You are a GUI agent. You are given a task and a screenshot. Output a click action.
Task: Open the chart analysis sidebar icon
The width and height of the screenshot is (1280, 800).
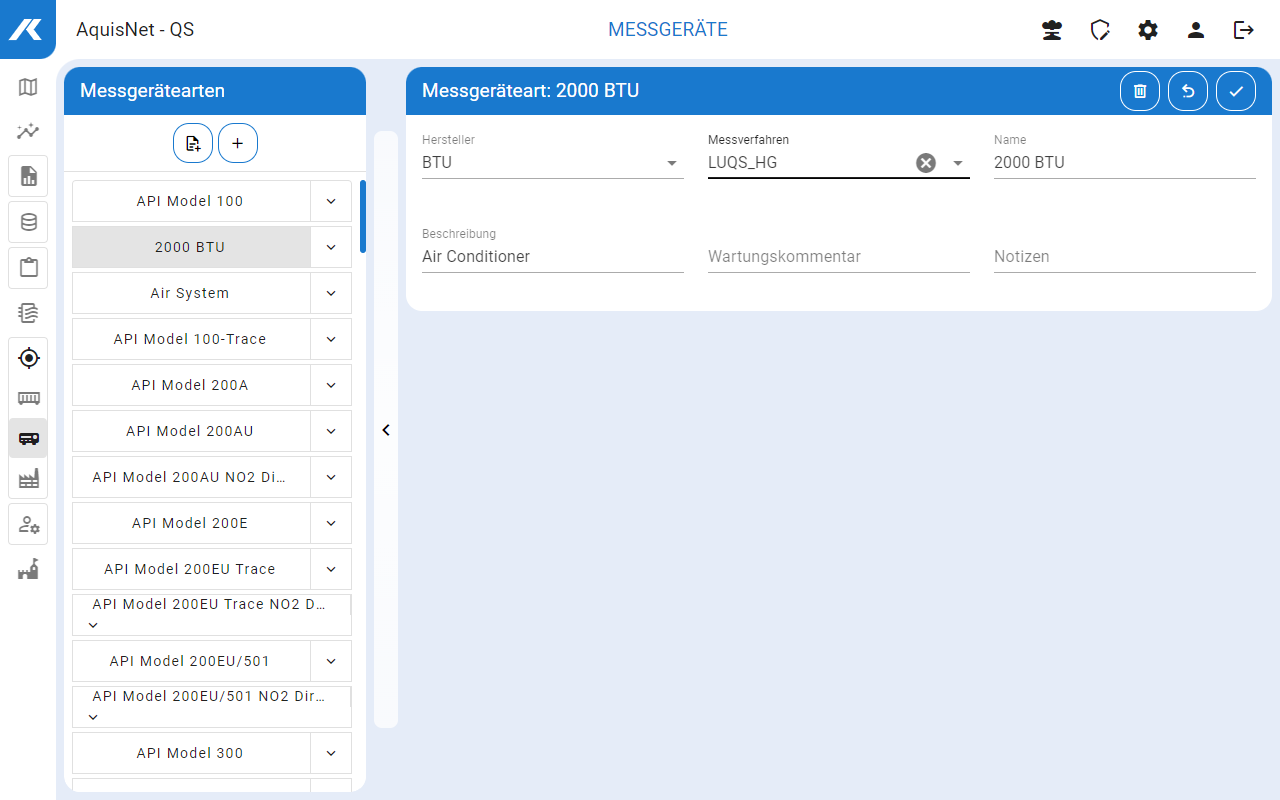(28, 131)
